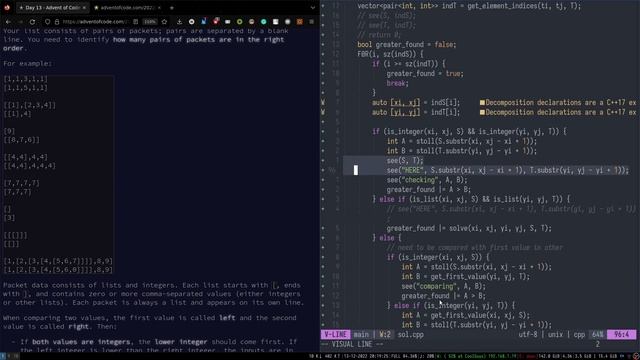Click the 'see("checking", A, B);' line

(427, 180)
